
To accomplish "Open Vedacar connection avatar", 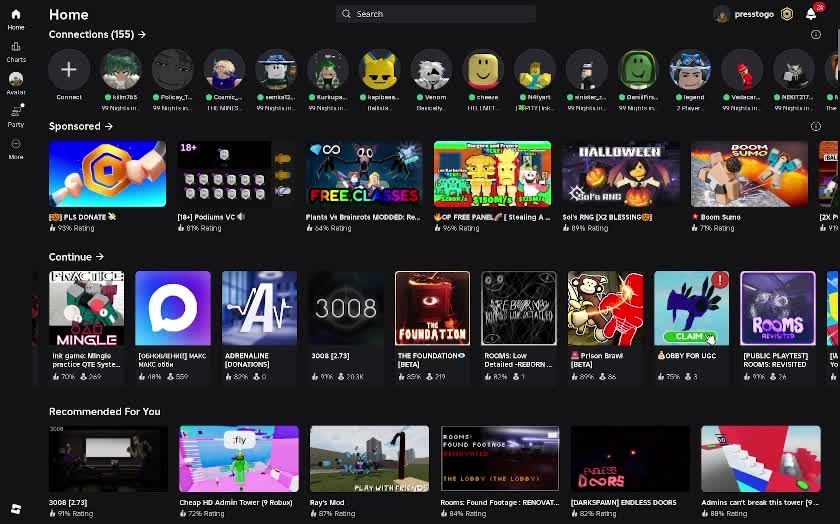I will [742, 70].
